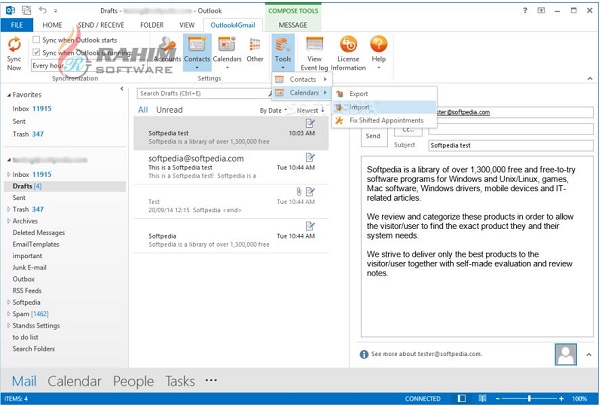The height and width of the screenshot is (406, 600).
Task: Open the By Date sort dropdown
Action: click(x=273, y=111)
